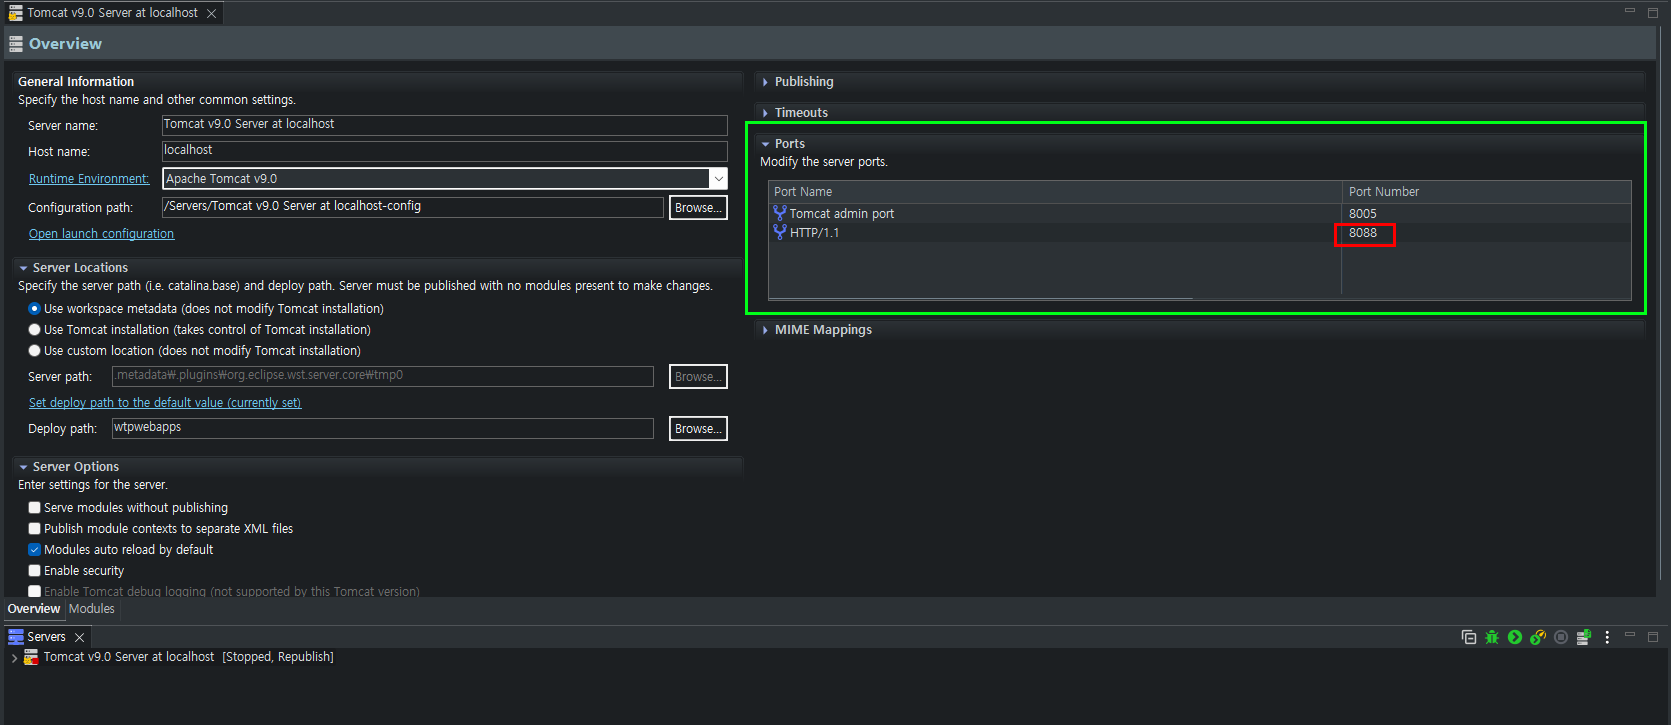Click disabled Browse next to Server path
Viewport: 1671px width, 725px height.
[698, 377]
